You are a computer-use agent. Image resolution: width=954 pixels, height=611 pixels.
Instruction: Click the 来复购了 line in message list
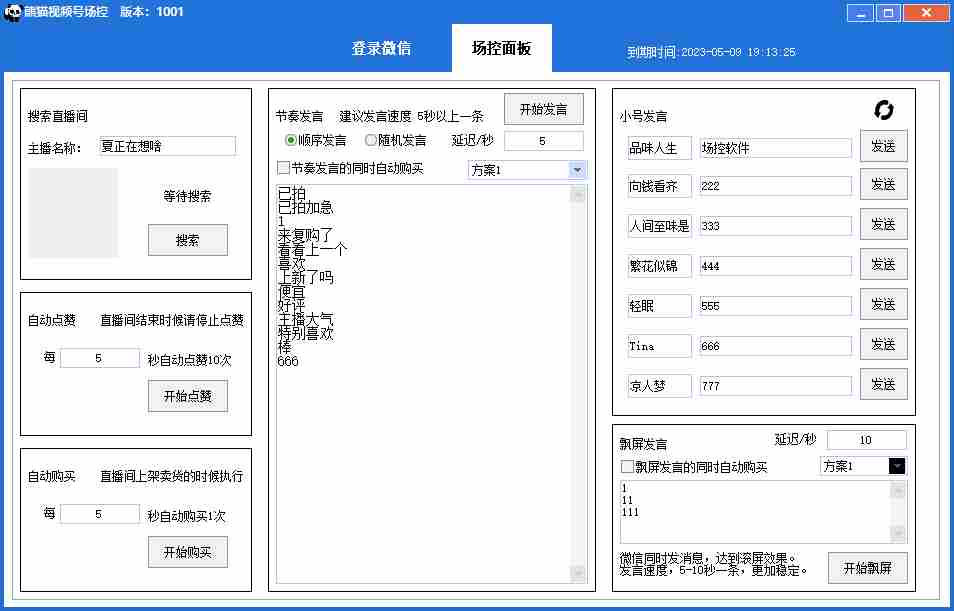coord(305,236)
